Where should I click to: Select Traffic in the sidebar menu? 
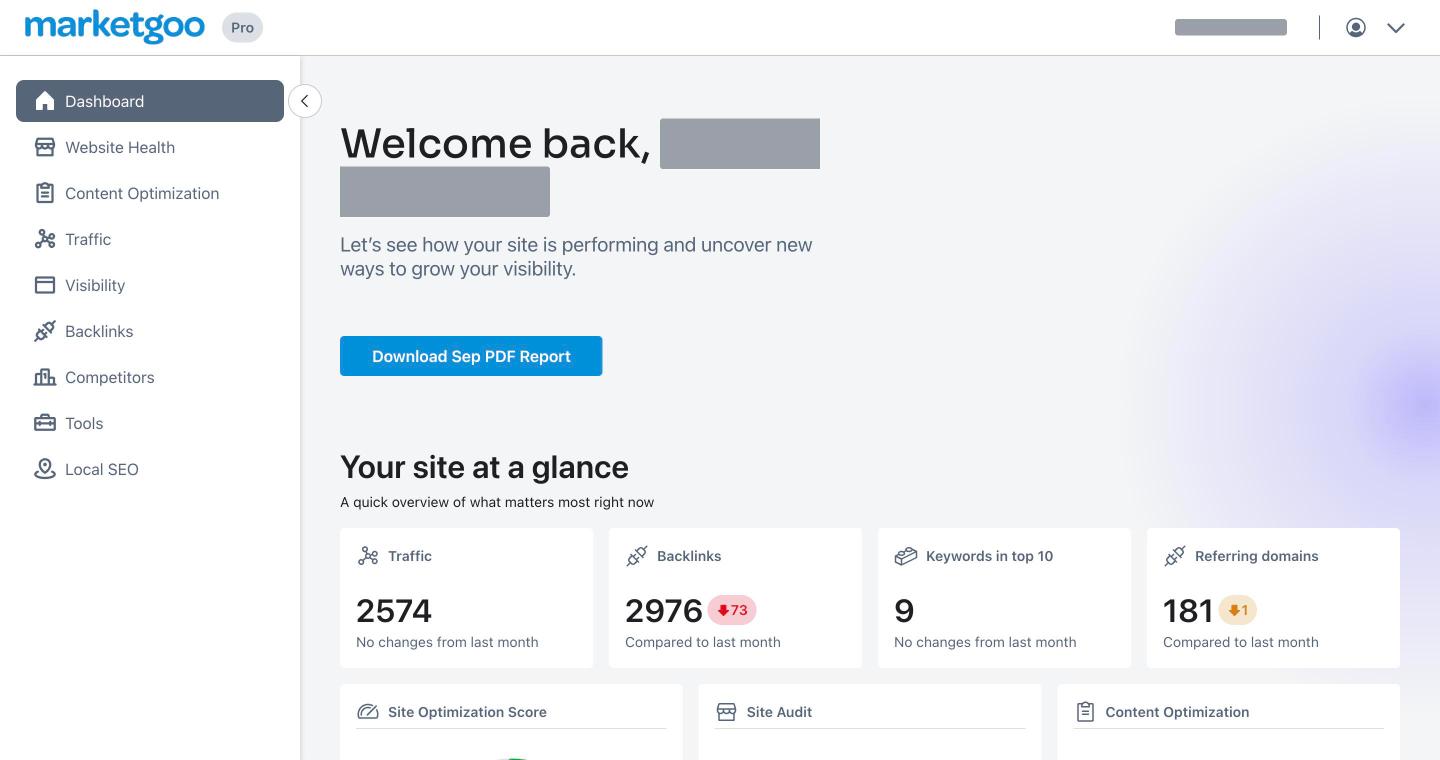click(150, 239)
